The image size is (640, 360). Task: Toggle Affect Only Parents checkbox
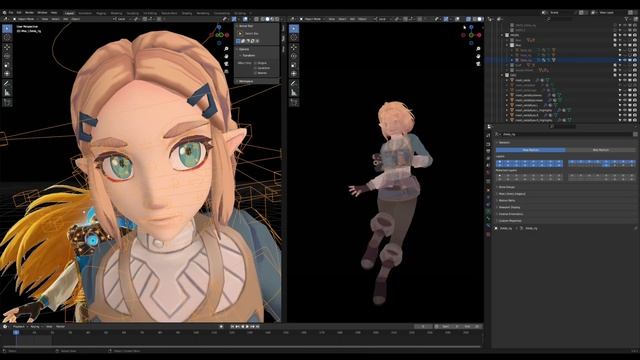click(x=256, y=73)
